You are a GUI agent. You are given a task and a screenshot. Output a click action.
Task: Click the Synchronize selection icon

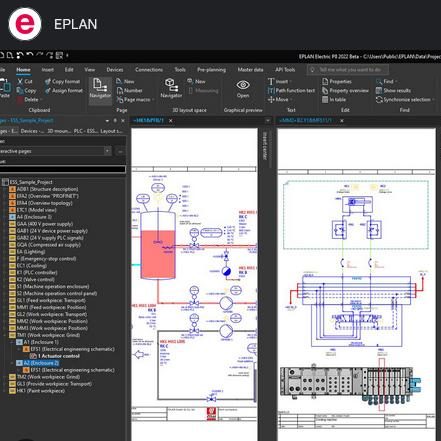(x=379, y=99)
